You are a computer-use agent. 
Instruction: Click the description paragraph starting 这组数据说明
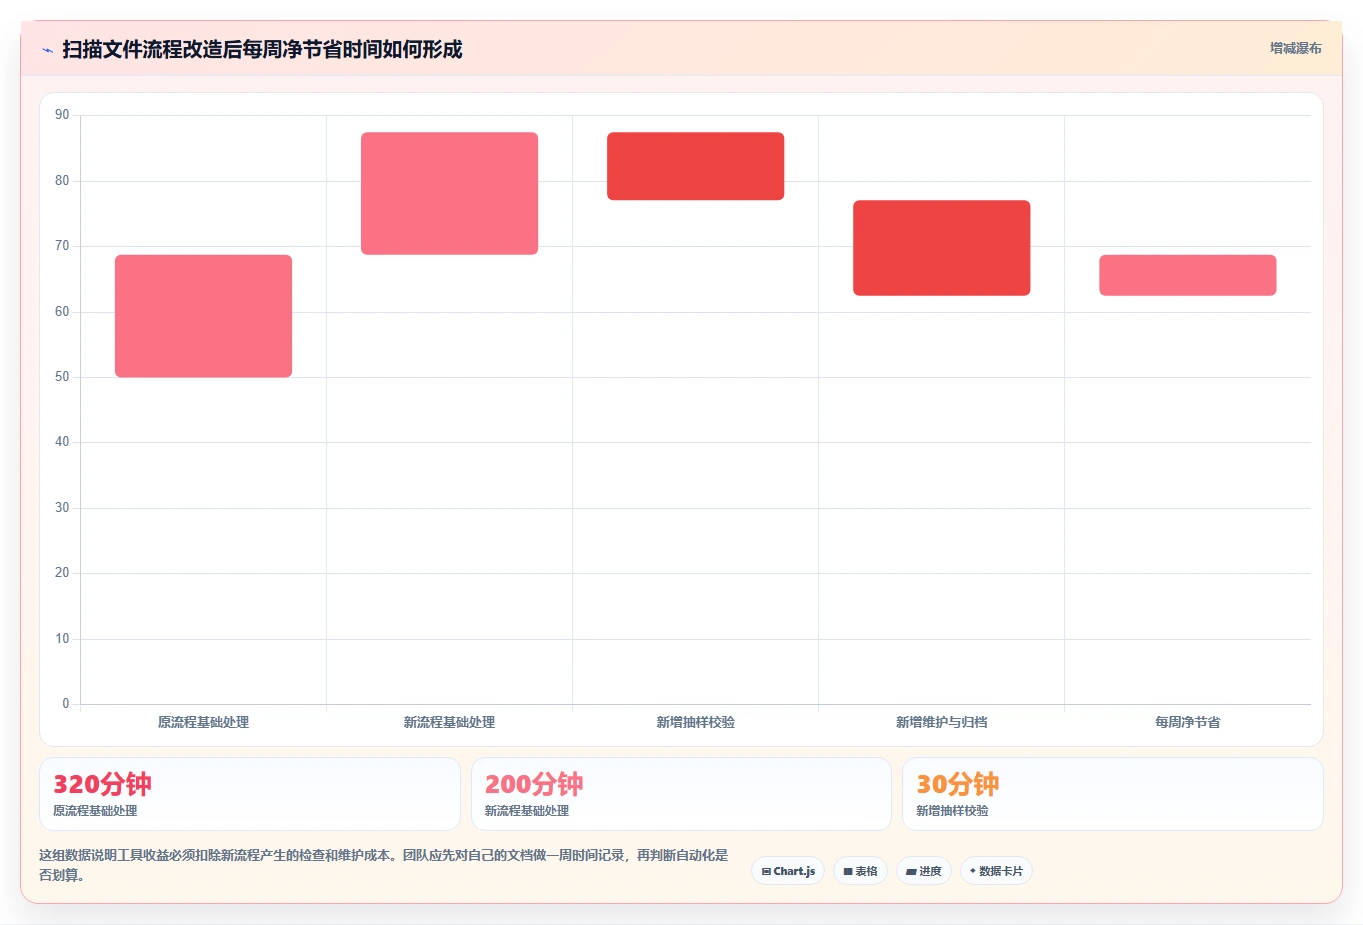tap(384, 865)
